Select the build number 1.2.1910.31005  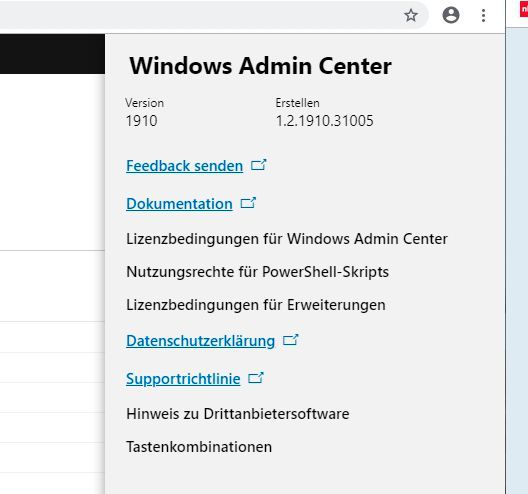[x=325, y=121]
